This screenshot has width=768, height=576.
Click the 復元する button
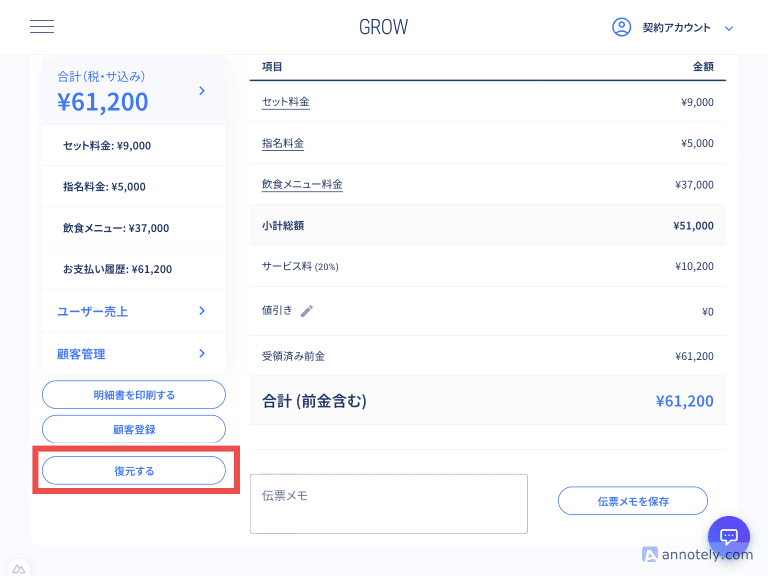(134, 471)
